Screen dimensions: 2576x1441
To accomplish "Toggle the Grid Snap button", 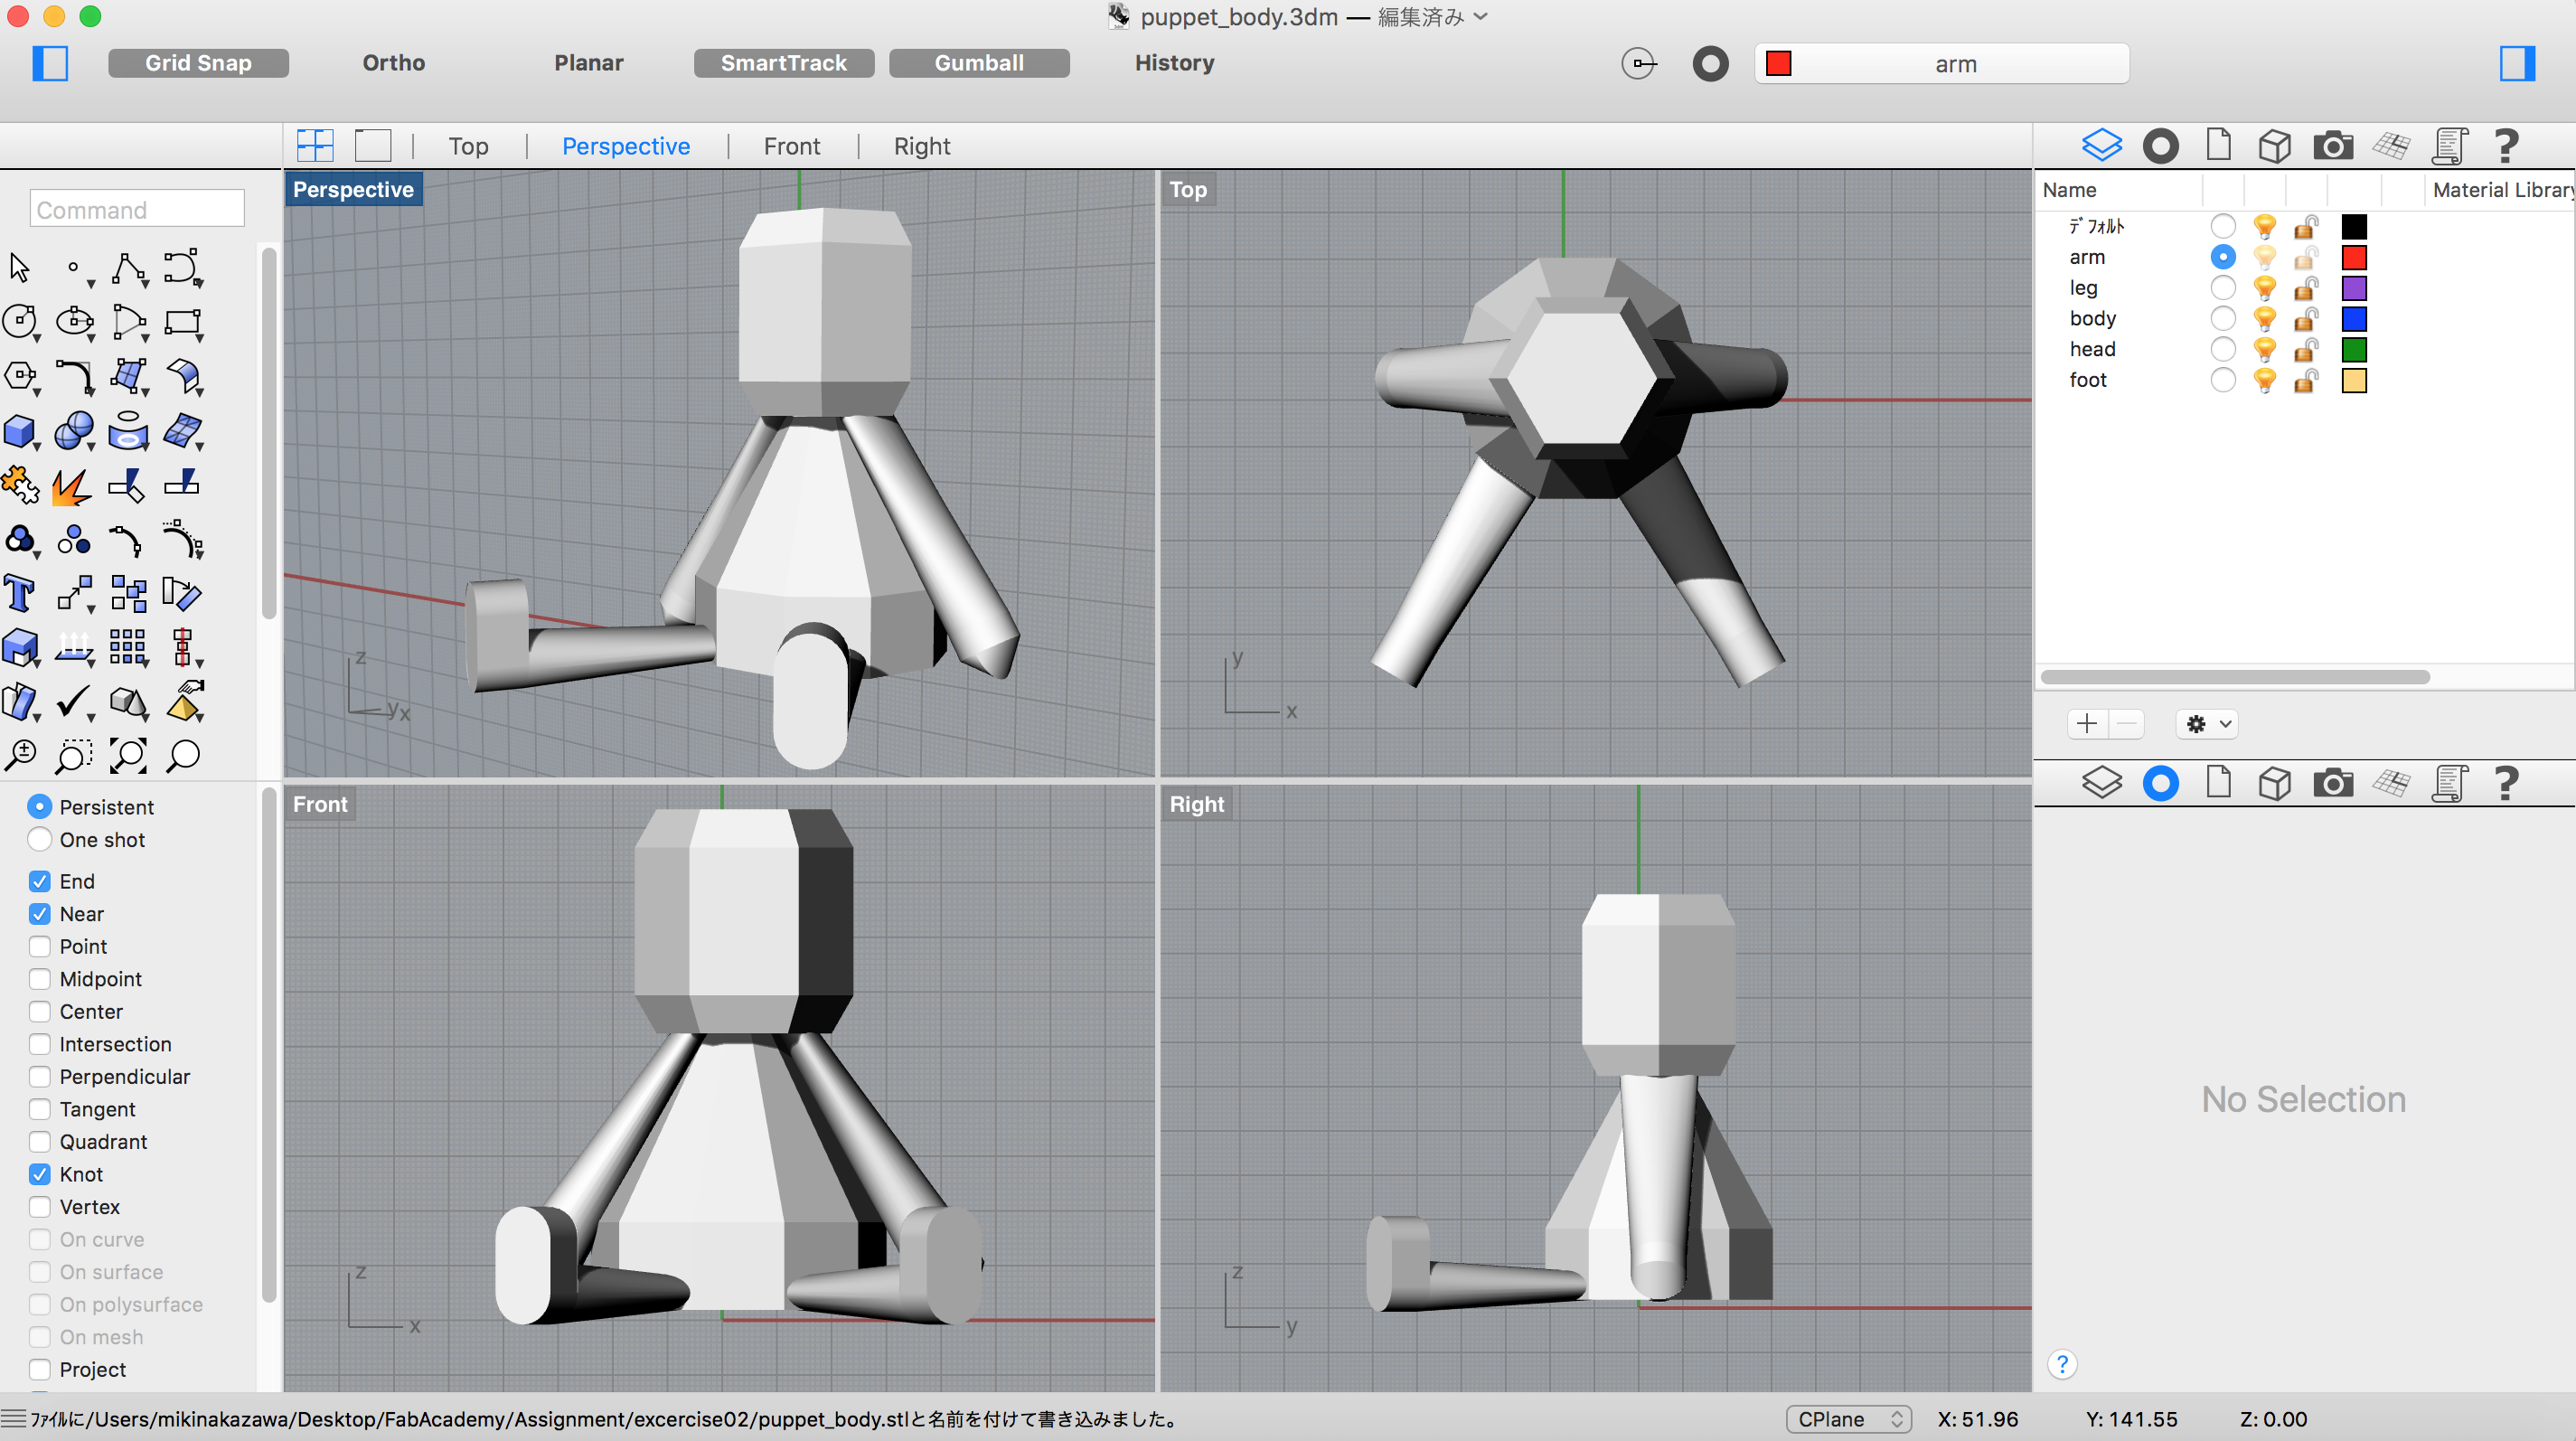I will click(198, 63).
